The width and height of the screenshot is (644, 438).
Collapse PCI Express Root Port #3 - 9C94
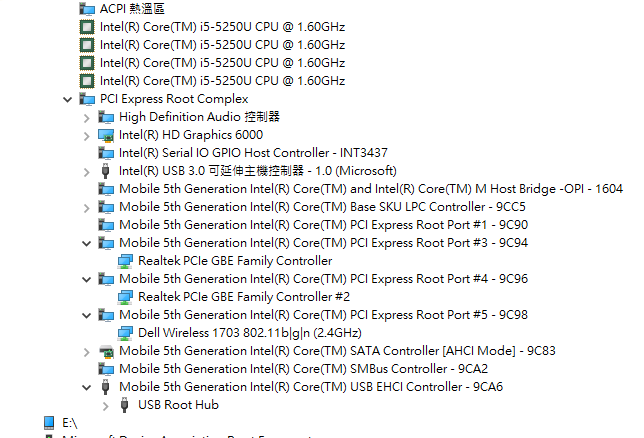point(87,243)
